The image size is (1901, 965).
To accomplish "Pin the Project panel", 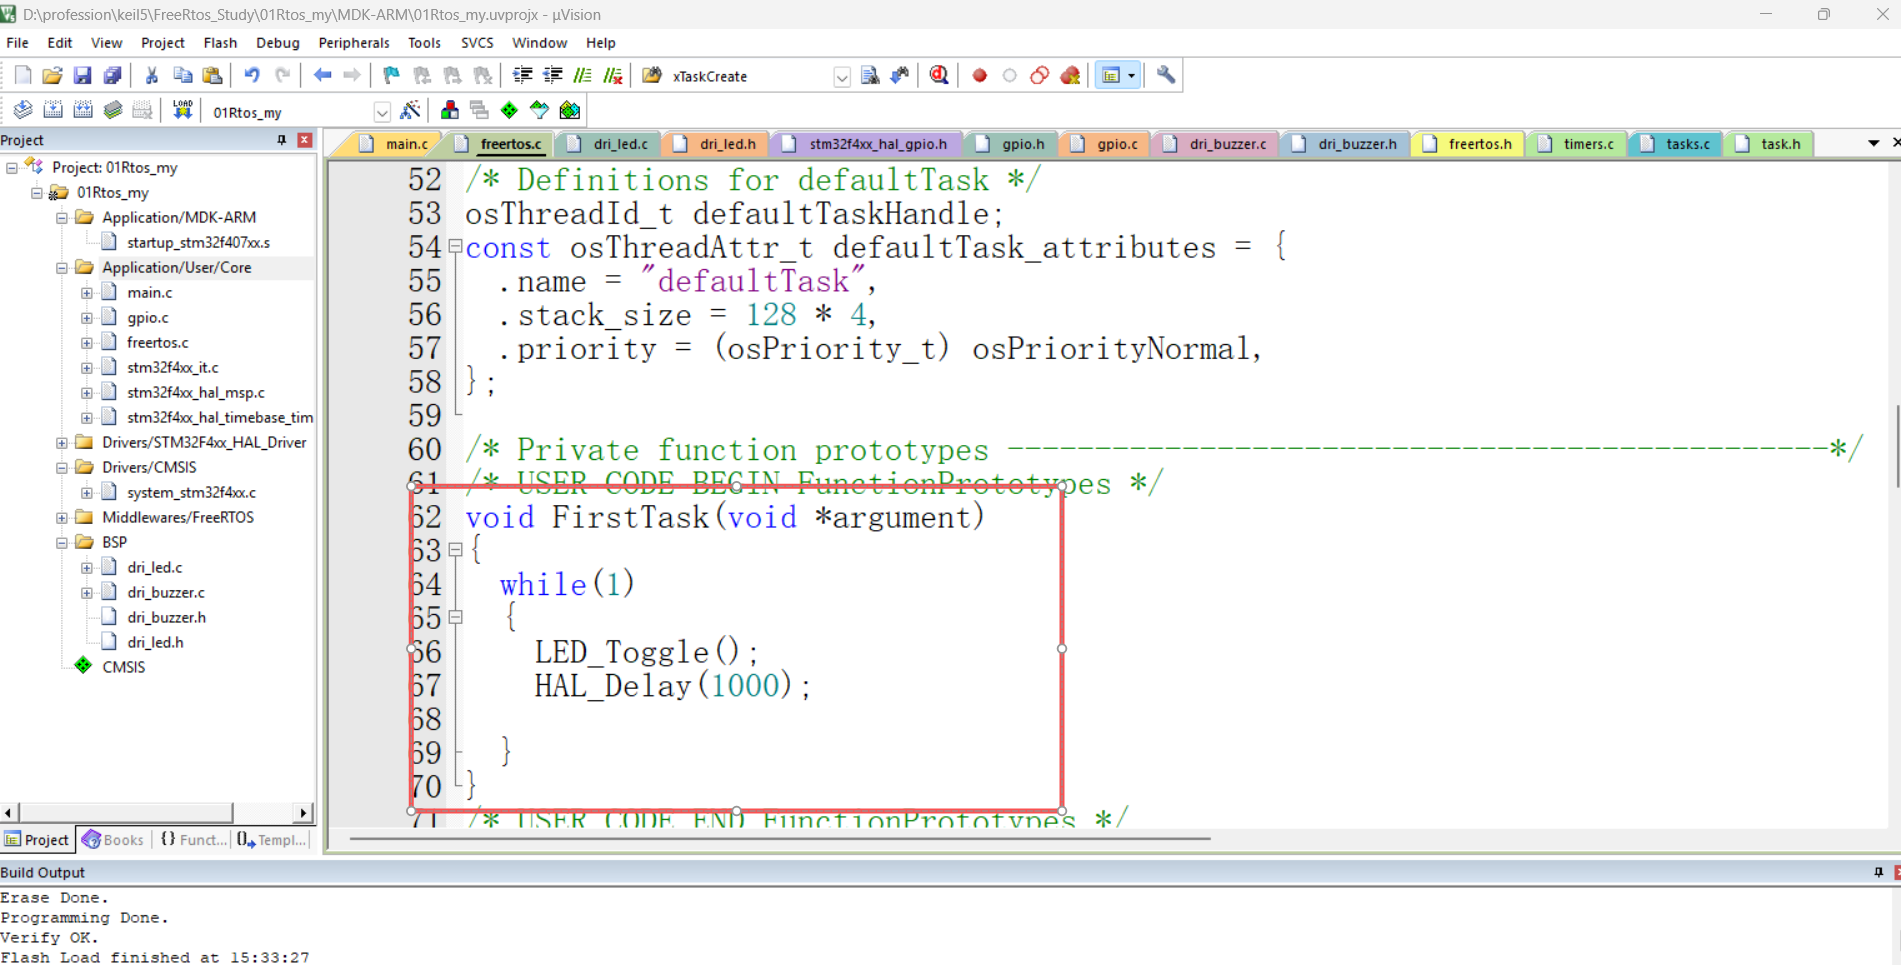I will (x=282, y=140).
